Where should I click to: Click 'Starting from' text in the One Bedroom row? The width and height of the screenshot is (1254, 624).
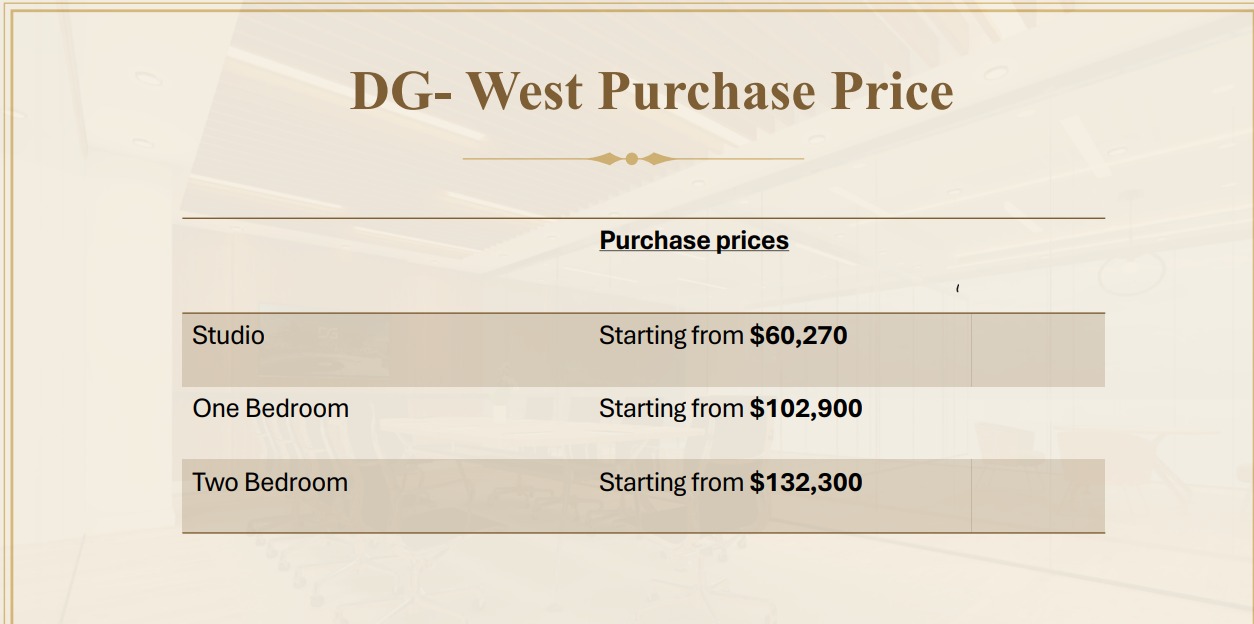pyautogui.click(x=671, y=409)
